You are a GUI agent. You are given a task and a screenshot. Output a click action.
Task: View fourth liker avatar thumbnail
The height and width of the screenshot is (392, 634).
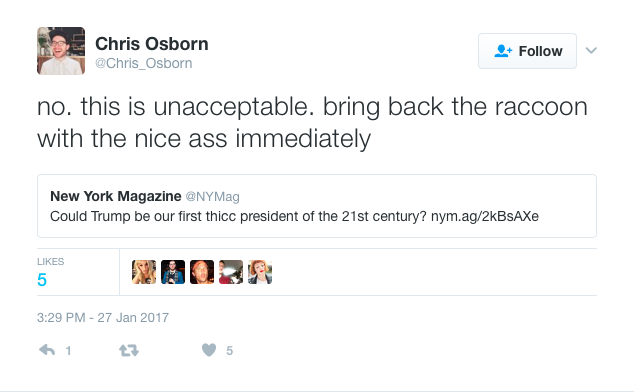[x=231, y=272]
